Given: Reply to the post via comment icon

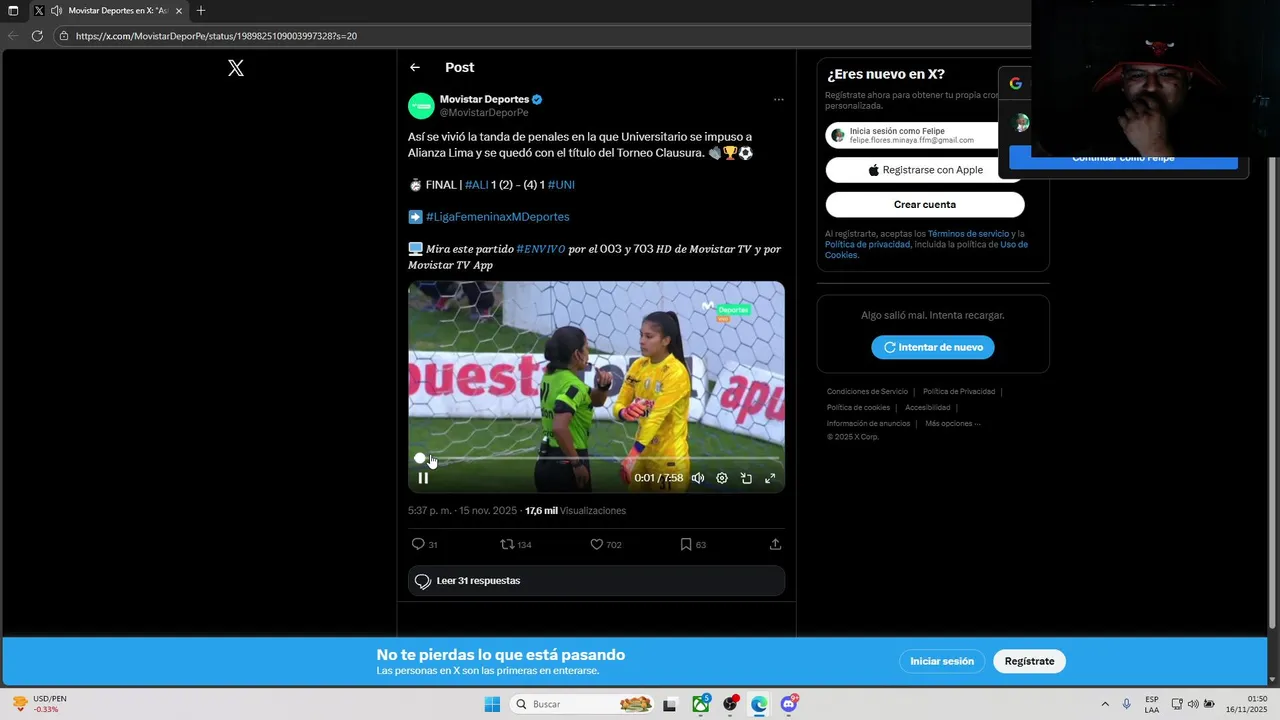Looking at the screenshot, I should [x=419, y=544].
